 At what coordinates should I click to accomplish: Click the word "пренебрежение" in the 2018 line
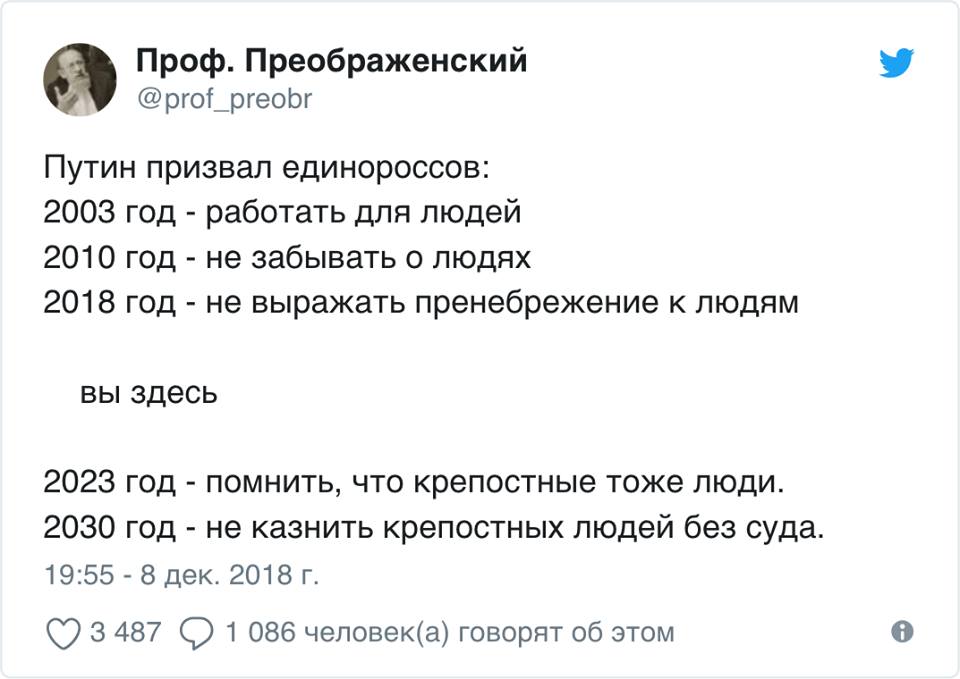[536, 303]
